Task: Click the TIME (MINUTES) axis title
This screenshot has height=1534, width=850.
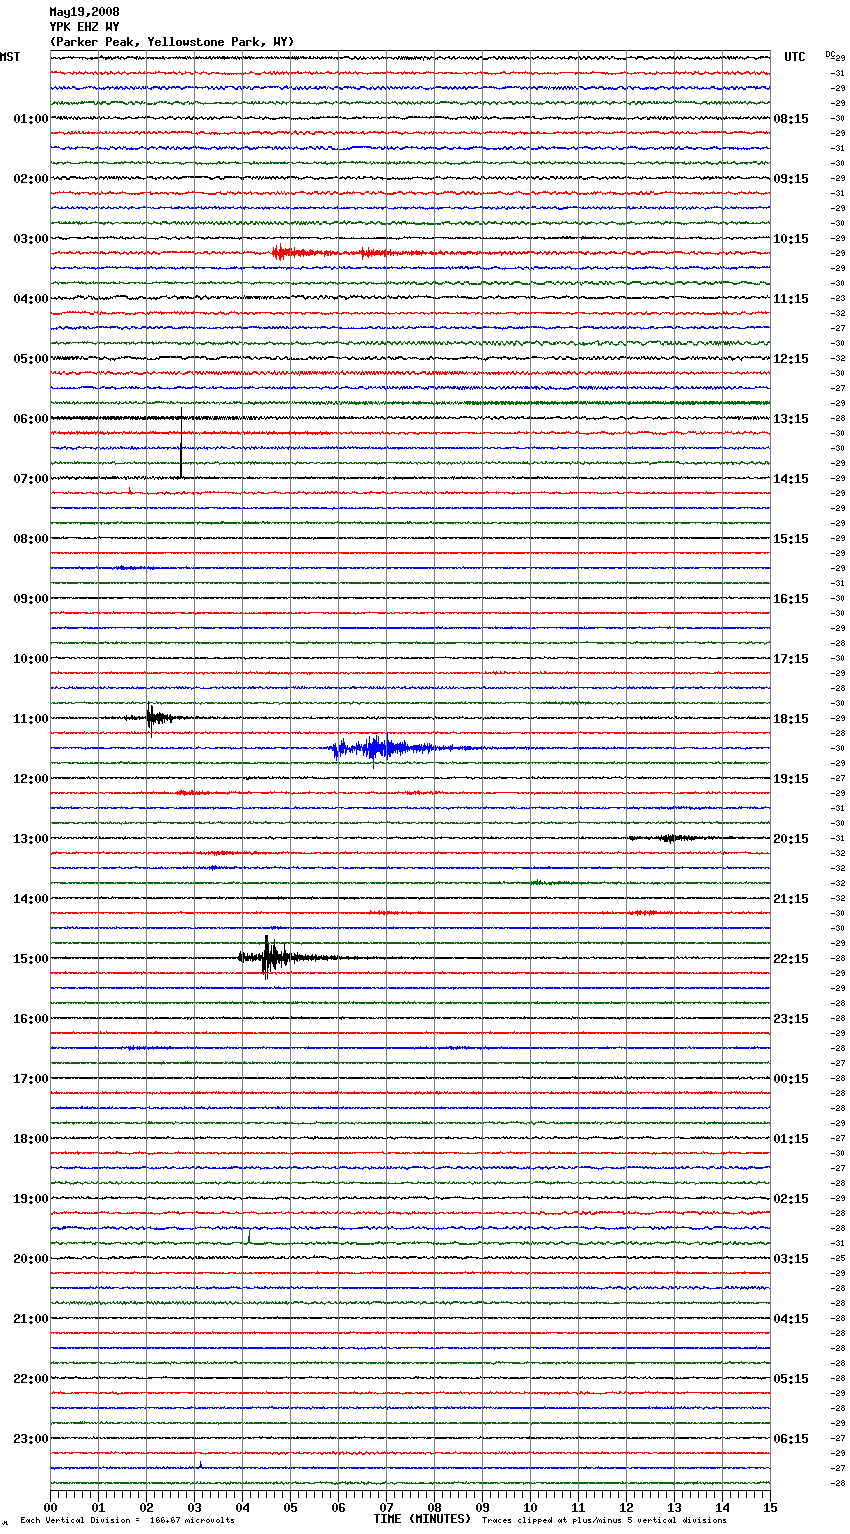Action: [422, 1519]
